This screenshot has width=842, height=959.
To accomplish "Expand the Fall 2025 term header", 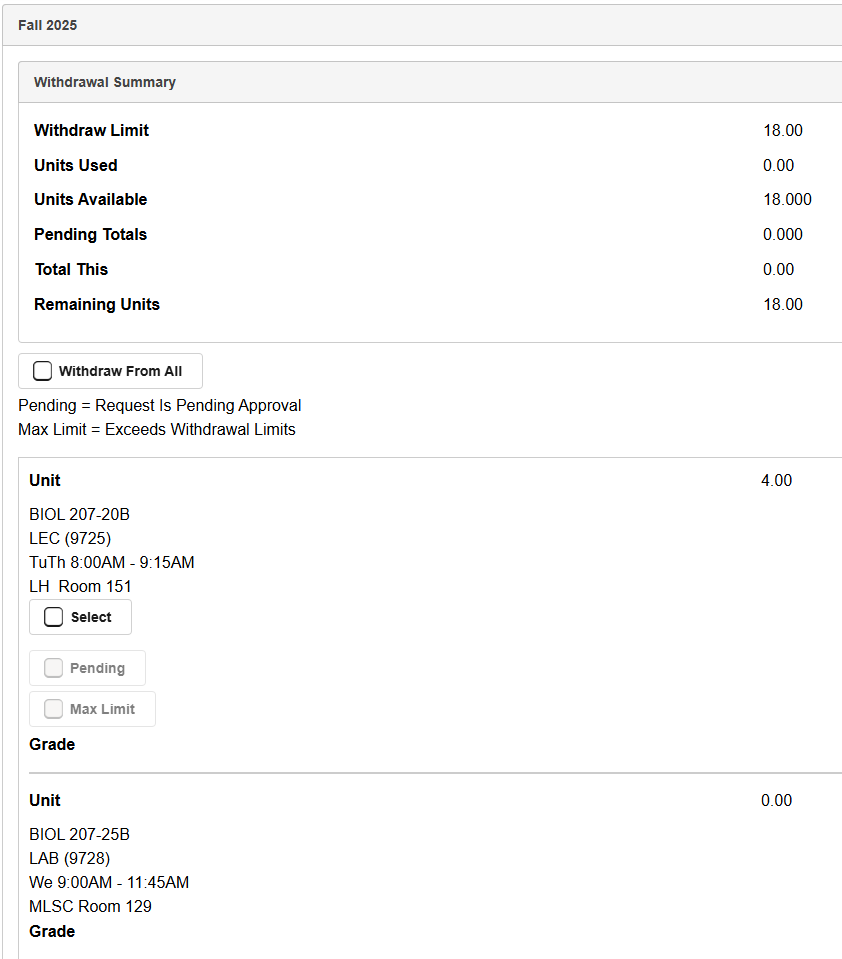I will (x=47, y=25).
